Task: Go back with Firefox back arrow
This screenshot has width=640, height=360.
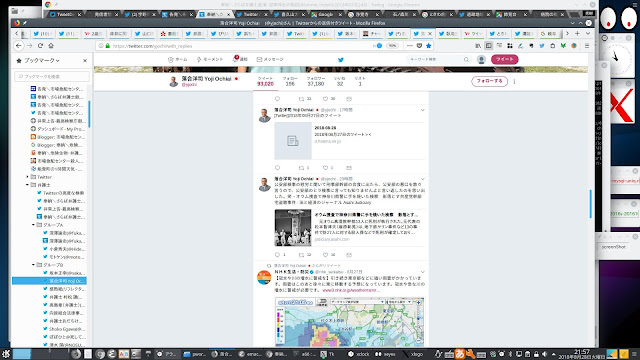Action: click(19, 46)
